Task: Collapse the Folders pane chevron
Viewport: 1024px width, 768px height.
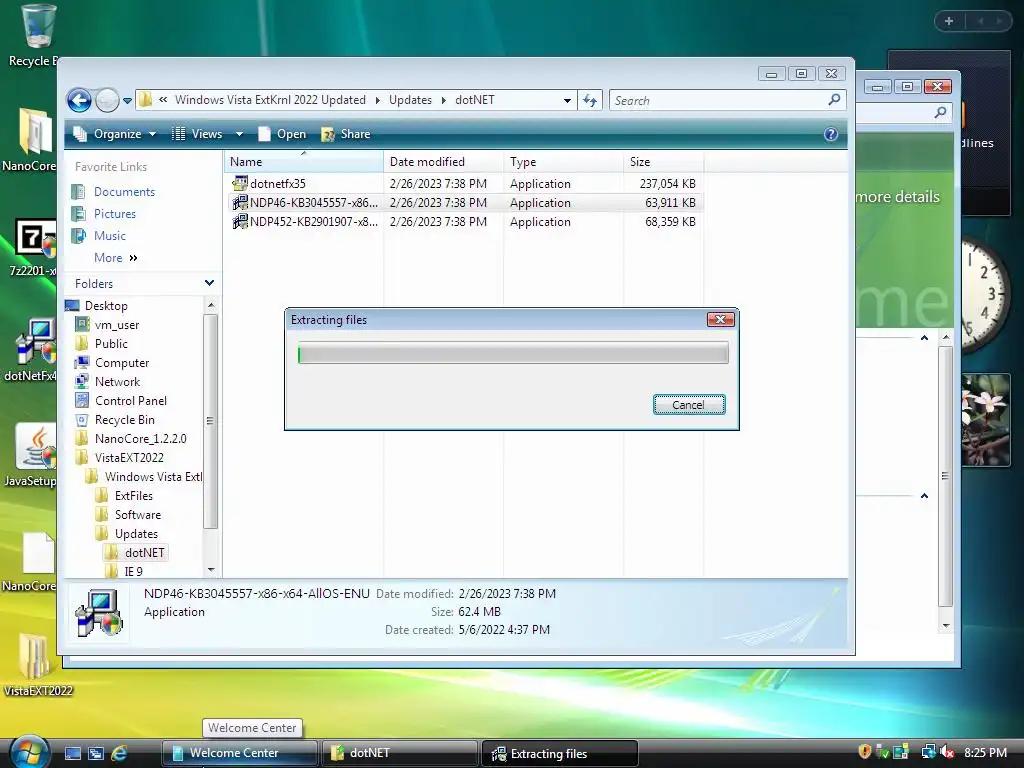Action: pyautogui.click(x=209, y=283)
